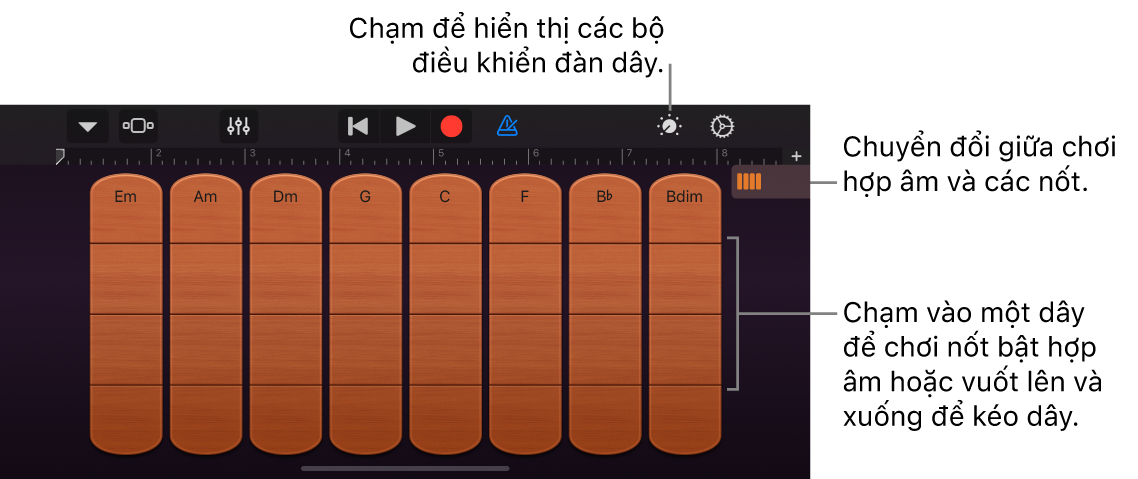Tap the Bdim chord strip
Viewport: 1138px width, 479px height.
[x=684, y=314]
